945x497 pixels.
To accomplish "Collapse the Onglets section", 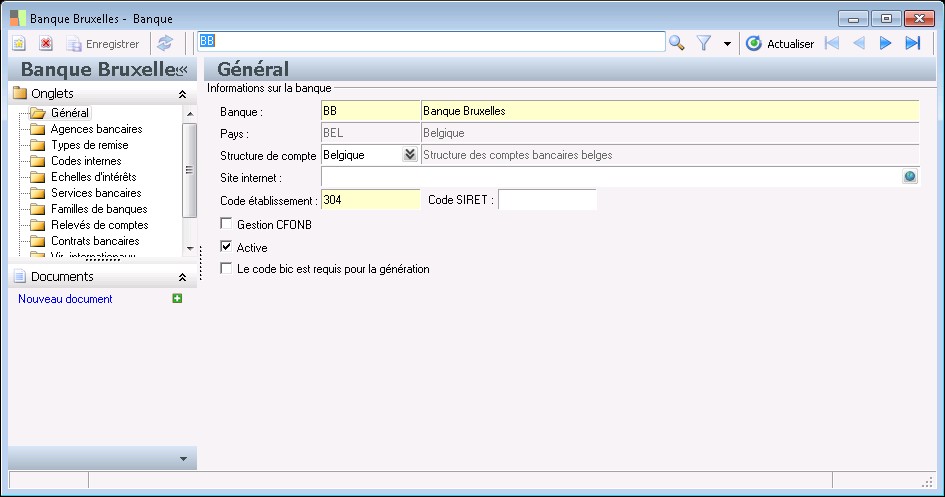I will tap(182, 94).
